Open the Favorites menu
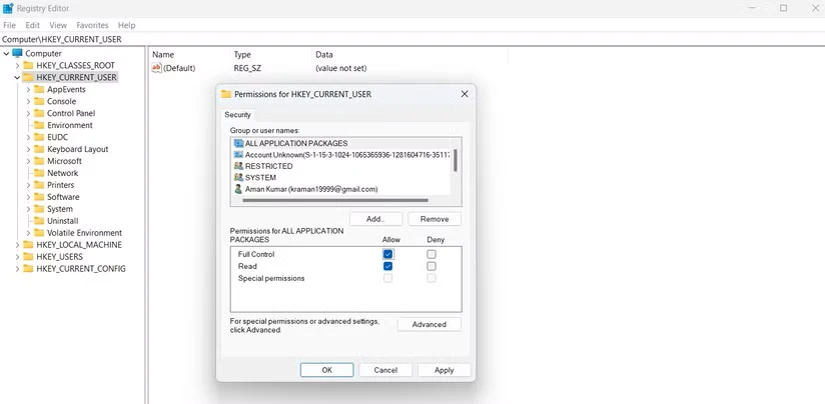This screenshot has height=404, width=825. pos(92,25)
